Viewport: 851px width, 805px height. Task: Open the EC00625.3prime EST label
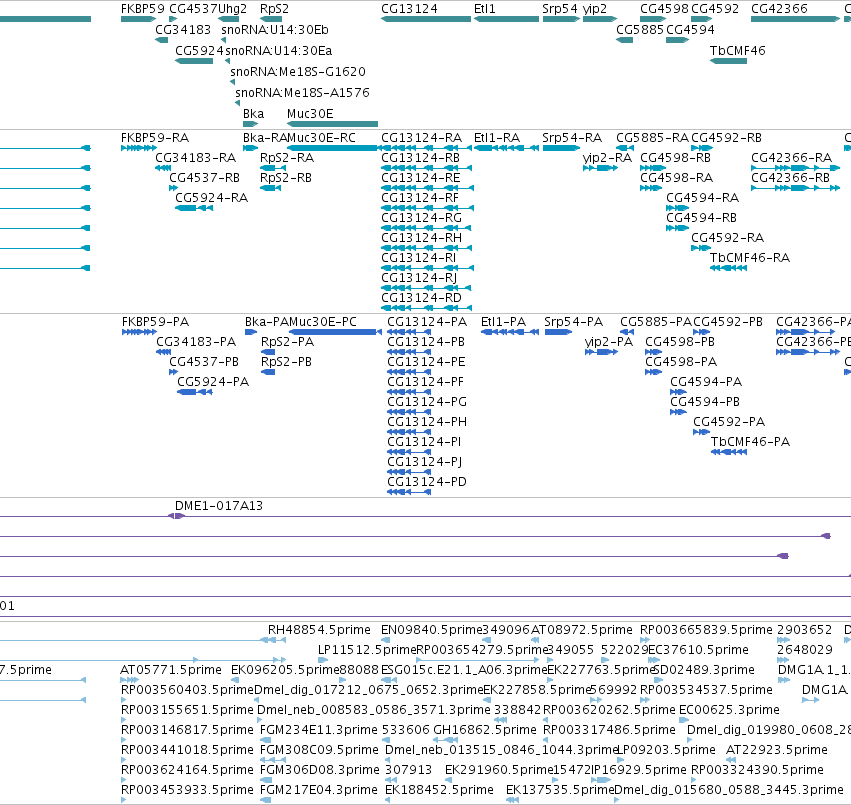[729, 710]
